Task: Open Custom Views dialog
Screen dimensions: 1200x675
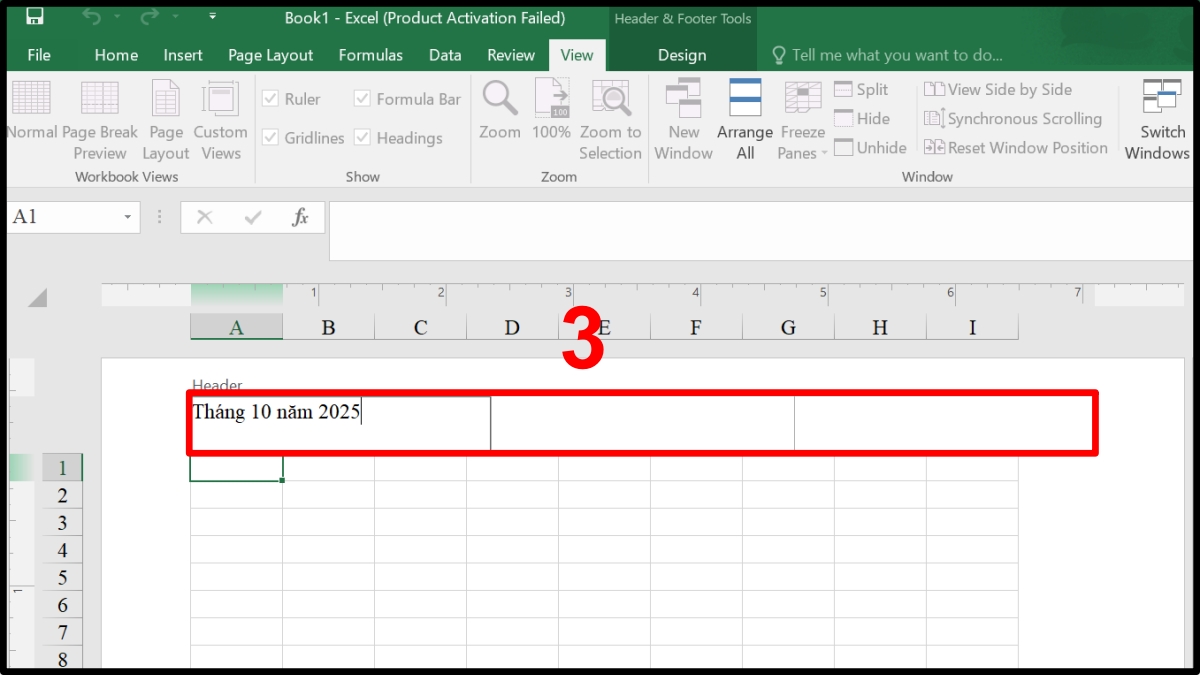Action: tap(220, 120)
